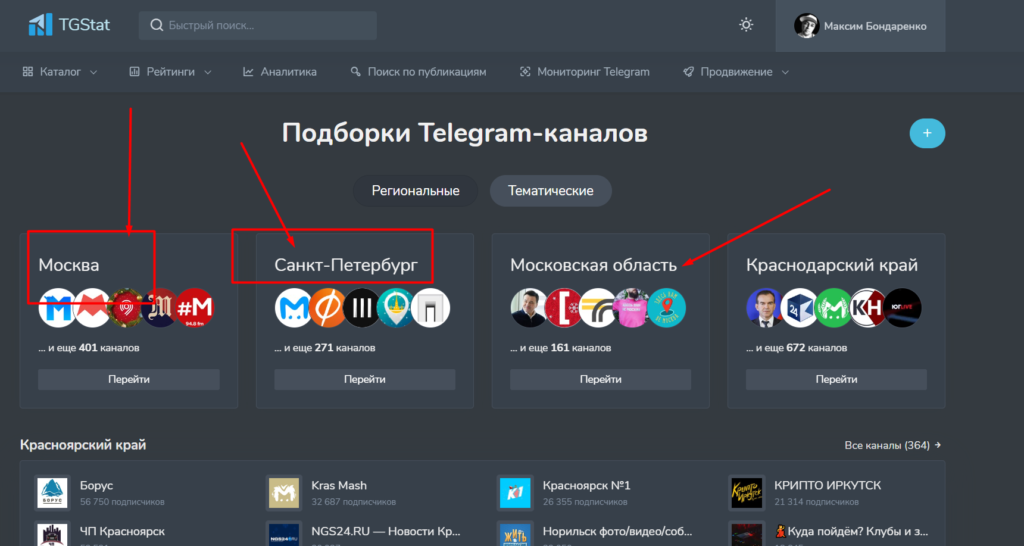The width and height of the screenshot is (1024, 546).
Task: Focus the Быстрый поиск search field
Action: coord(260,25)
